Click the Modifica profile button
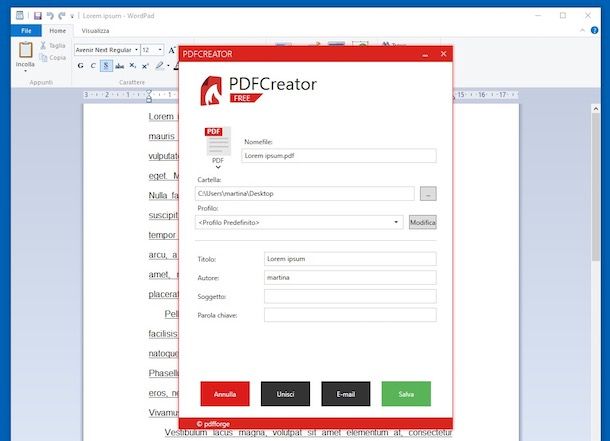 coord(422,222)
